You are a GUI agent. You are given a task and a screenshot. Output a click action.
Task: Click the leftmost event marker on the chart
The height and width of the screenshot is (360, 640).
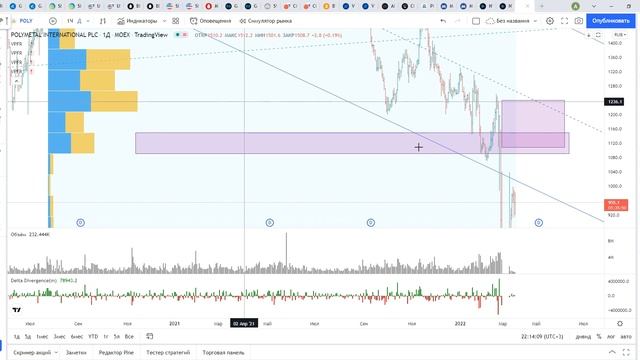coord(80,222)
